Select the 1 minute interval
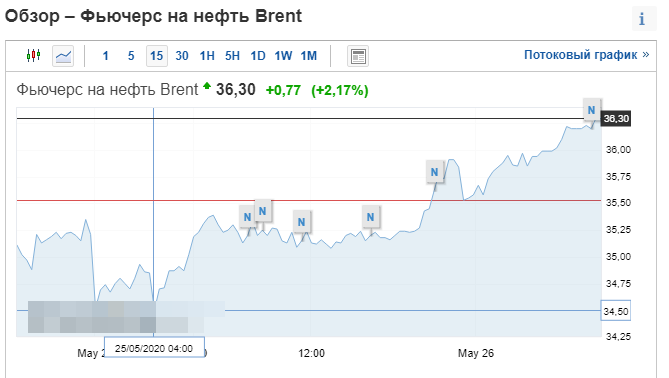This screenshot has height=378, width=669. tap(105, 56)
